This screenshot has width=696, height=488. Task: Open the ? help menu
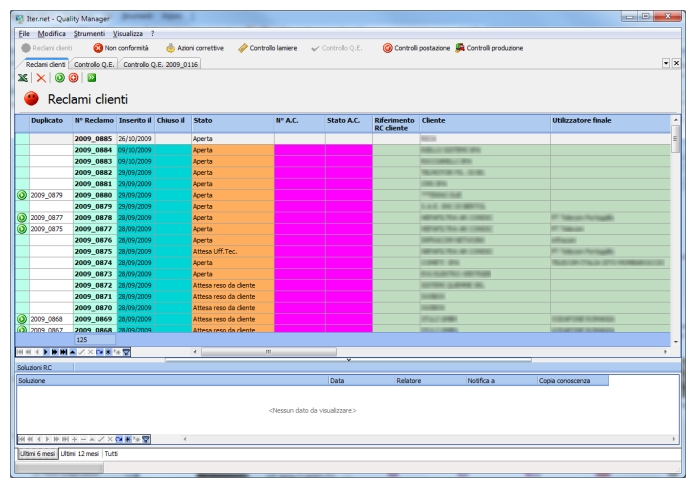[152, 34]
